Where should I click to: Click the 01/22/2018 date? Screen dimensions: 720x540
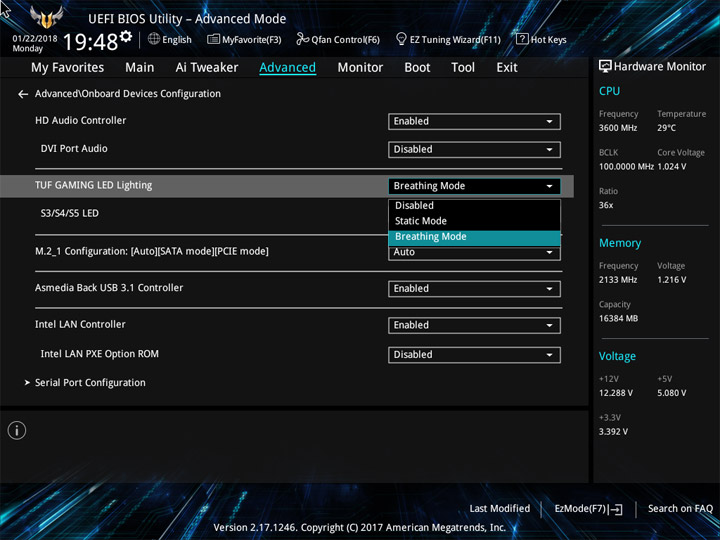pyautogui.click(x=35, y=39)
